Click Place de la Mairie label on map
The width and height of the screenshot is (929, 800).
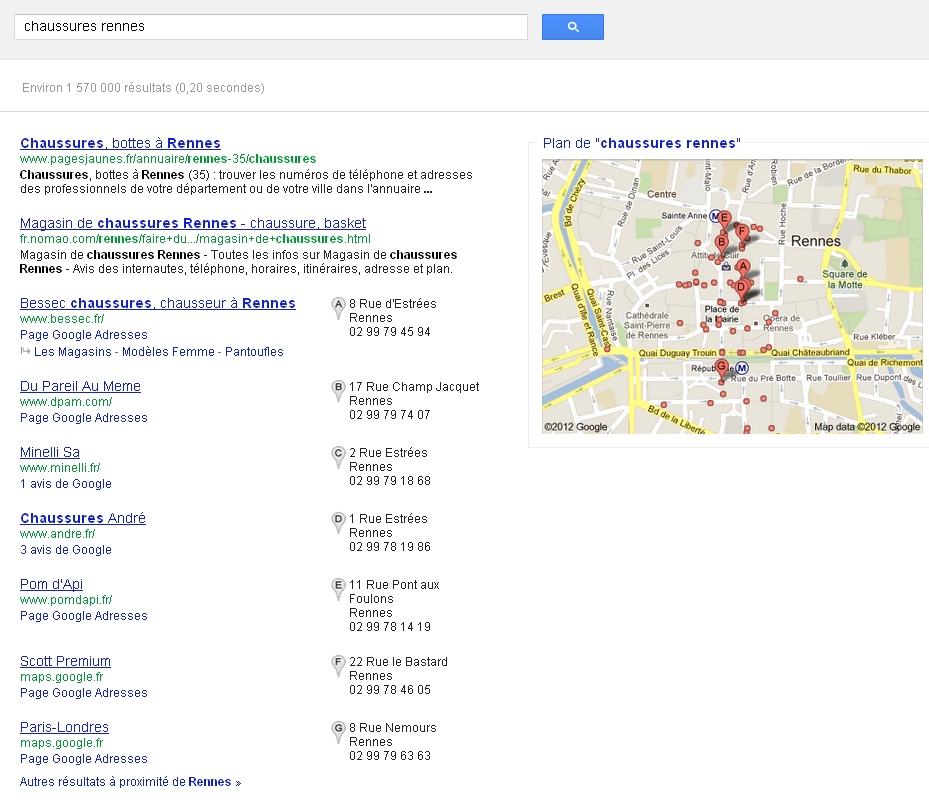coord(722,314)
